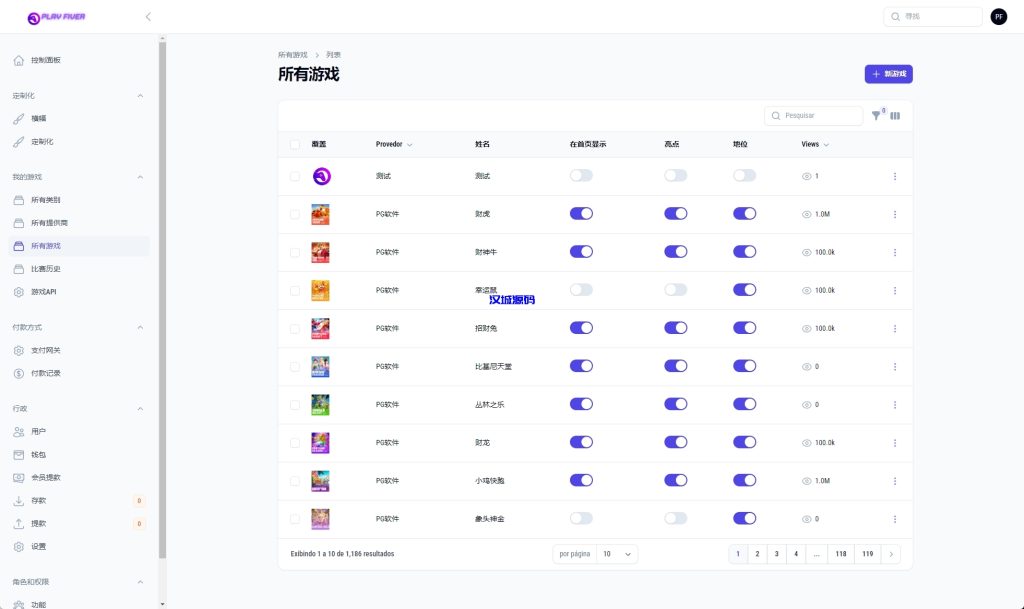The width and height of the screenshot is (1024, 609).
Task: Click the filter funnel icon above the table
Action: tap(875, 116)
